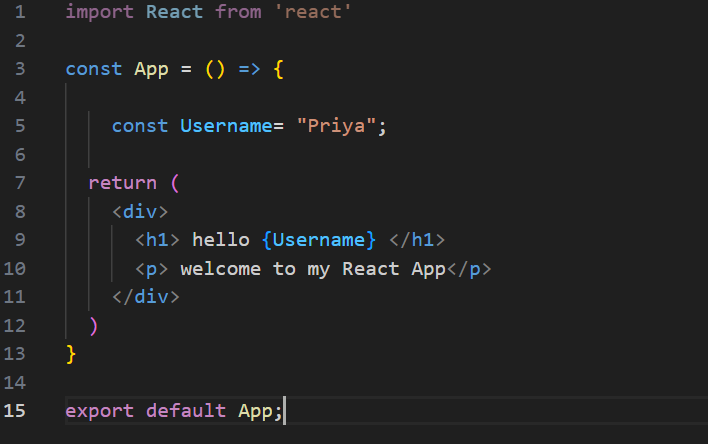708x444 pixels.
Task: Click 'React' word in the paragraph text
Action: (371, 269)
